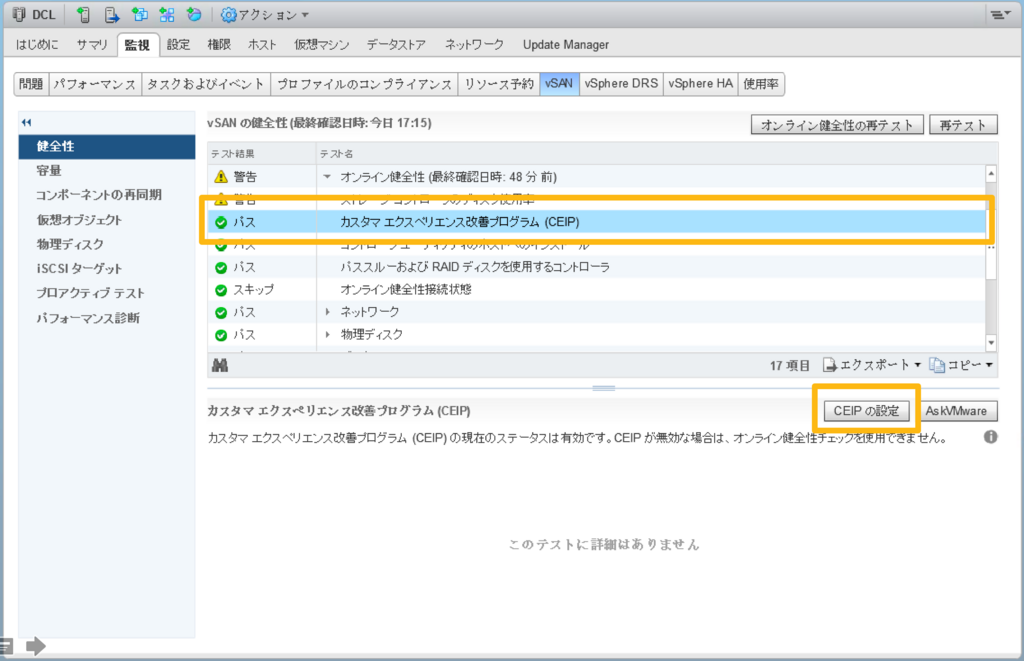1024x661 pixels.
Task: Open the タスクおよびイベント sub-tab
Action: pyautogui.click(x=206, y=84)
